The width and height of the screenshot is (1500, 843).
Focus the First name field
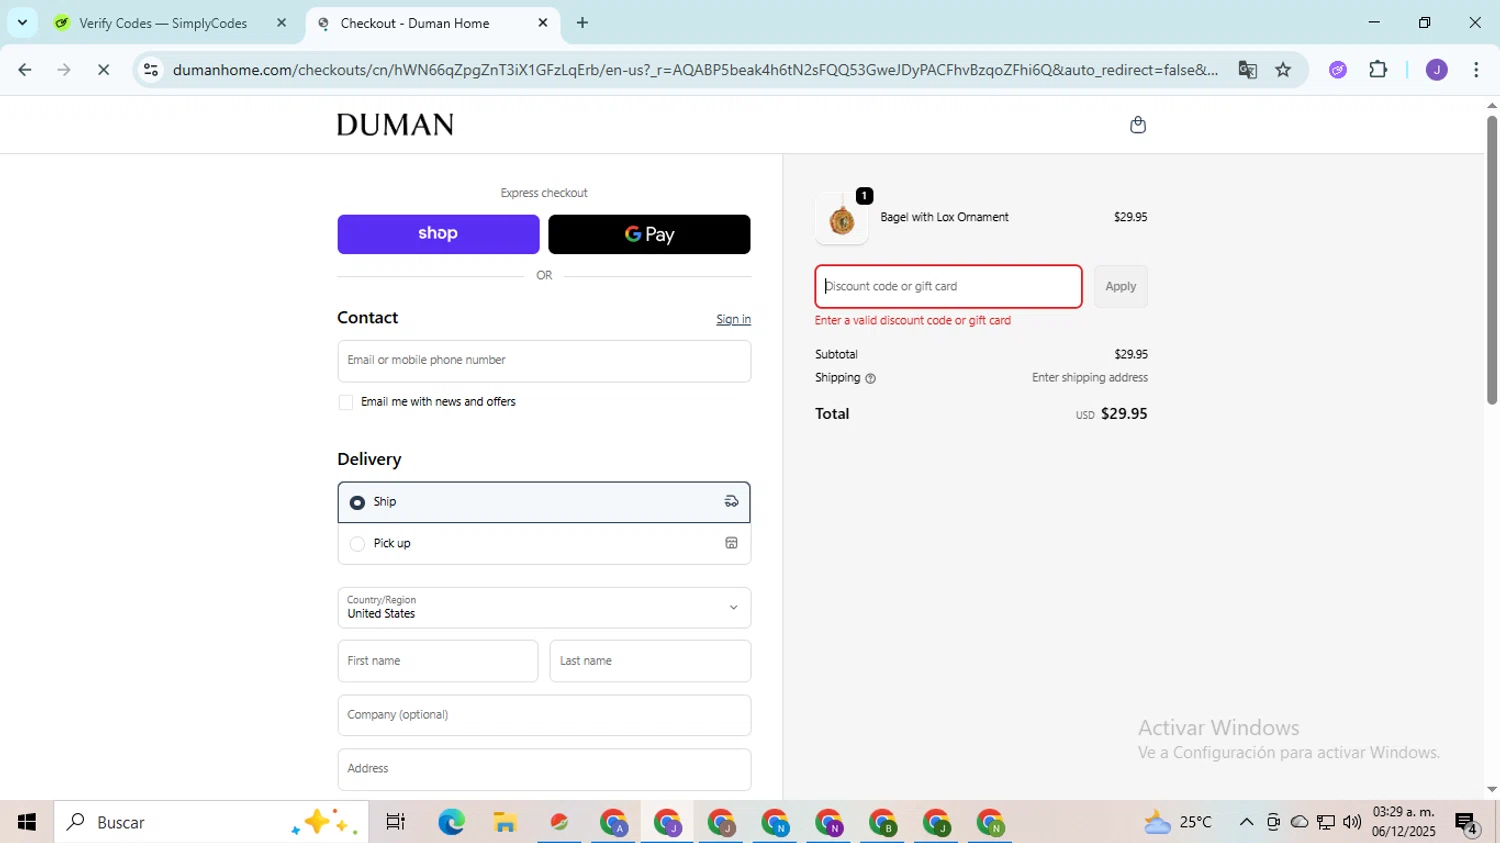(x=438, y=661)
